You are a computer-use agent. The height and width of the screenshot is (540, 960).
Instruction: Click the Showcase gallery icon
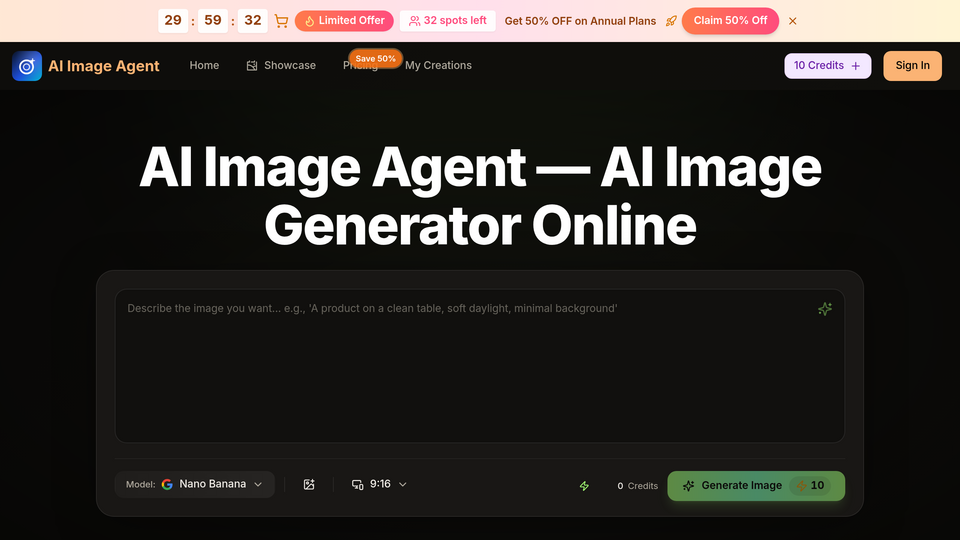pyautogui.click(x=252, y=66)
